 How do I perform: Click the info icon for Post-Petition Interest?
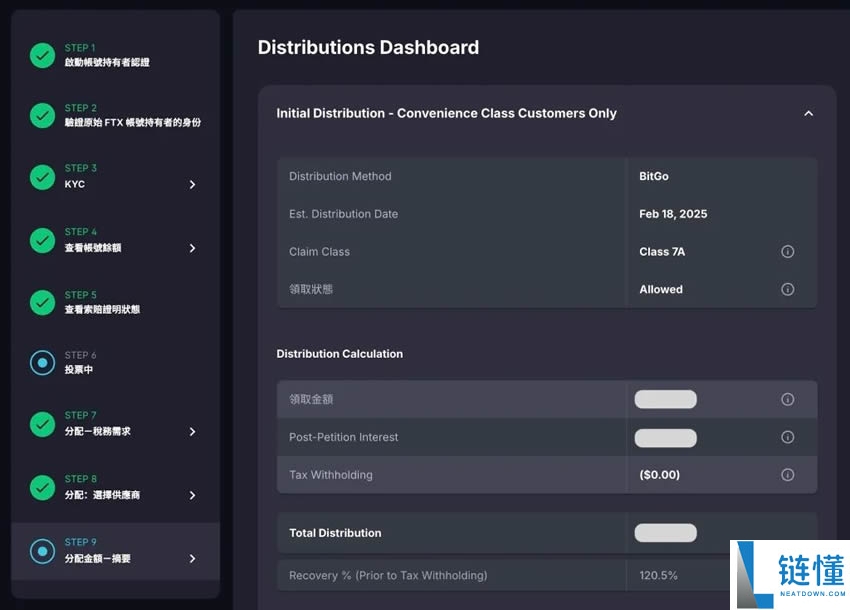point(787,437)
